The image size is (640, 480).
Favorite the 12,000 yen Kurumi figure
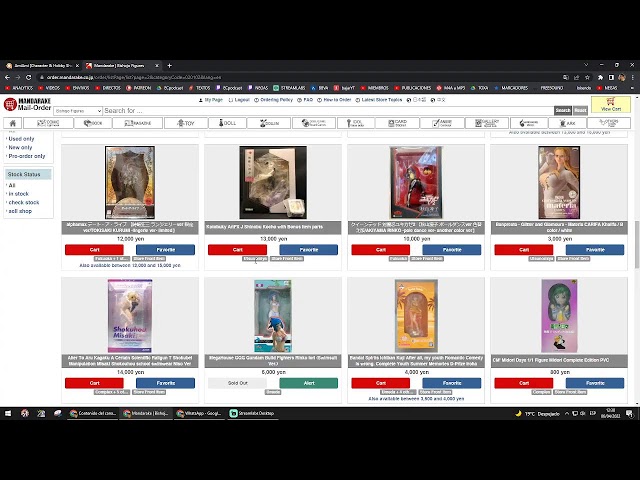coord(165,250)
